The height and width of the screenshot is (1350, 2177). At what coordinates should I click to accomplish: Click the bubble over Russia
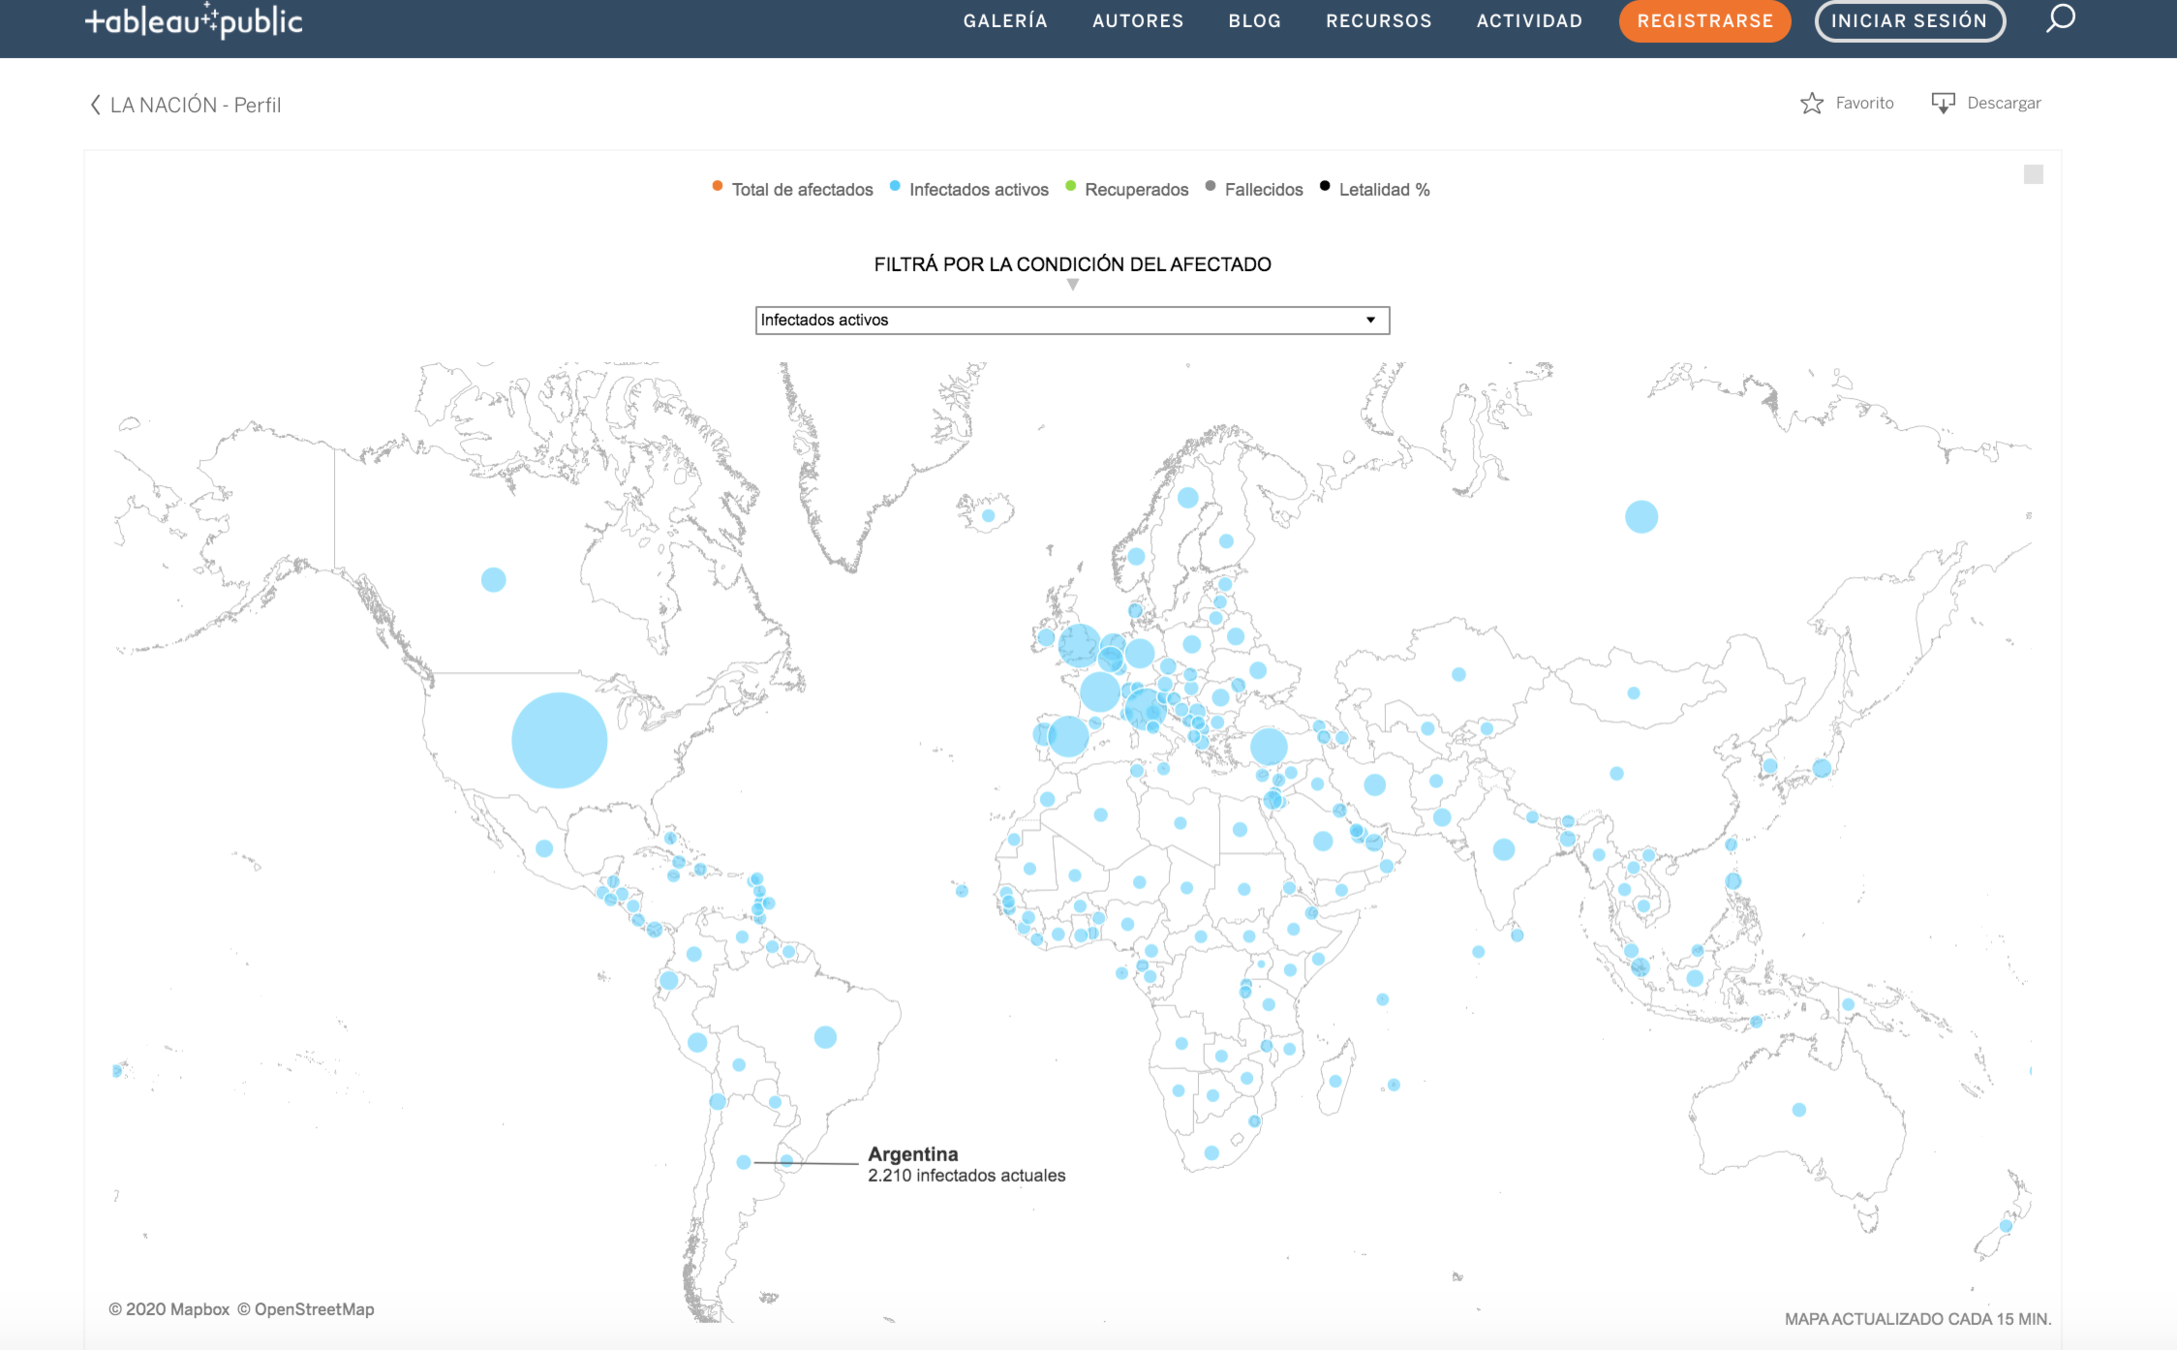tap(1640, 517)
